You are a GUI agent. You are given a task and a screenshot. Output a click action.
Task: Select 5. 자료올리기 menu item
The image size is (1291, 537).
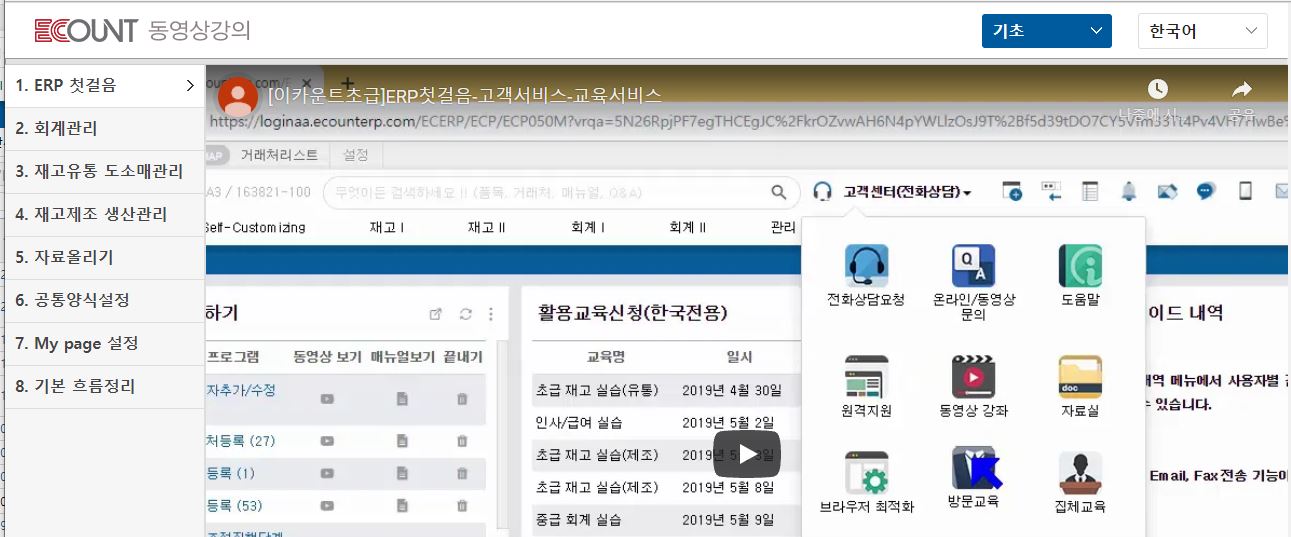click(105, 258)
